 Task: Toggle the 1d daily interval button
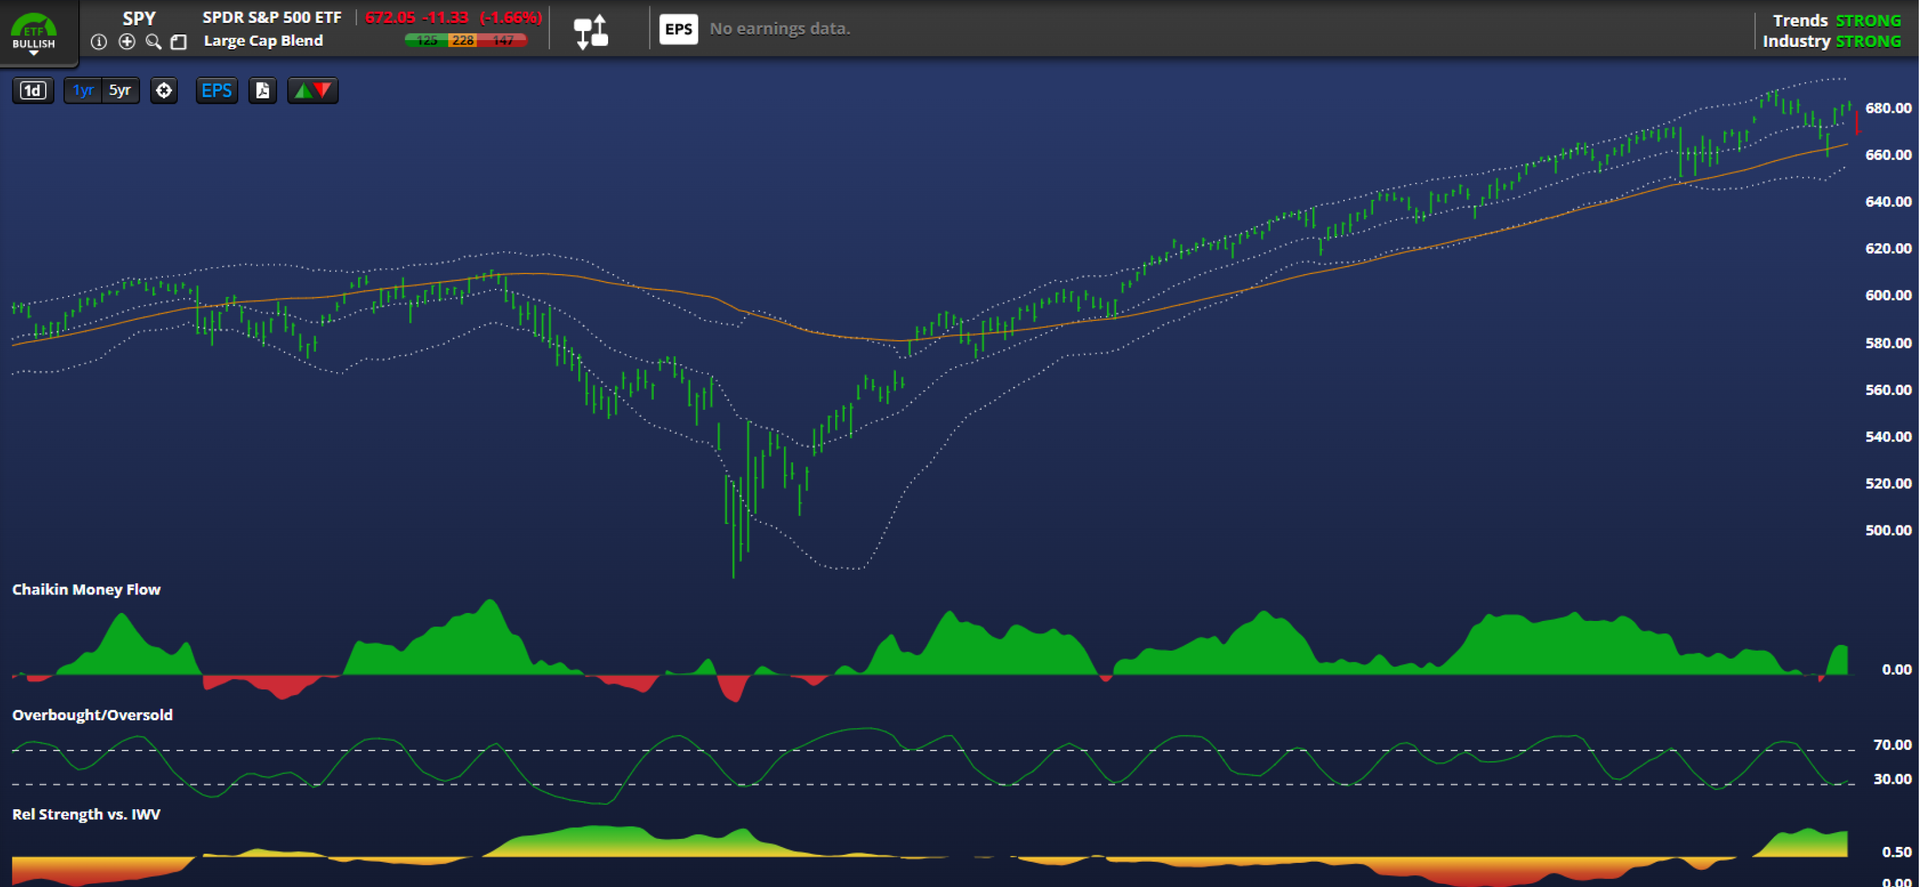click(x=33, y=91)
